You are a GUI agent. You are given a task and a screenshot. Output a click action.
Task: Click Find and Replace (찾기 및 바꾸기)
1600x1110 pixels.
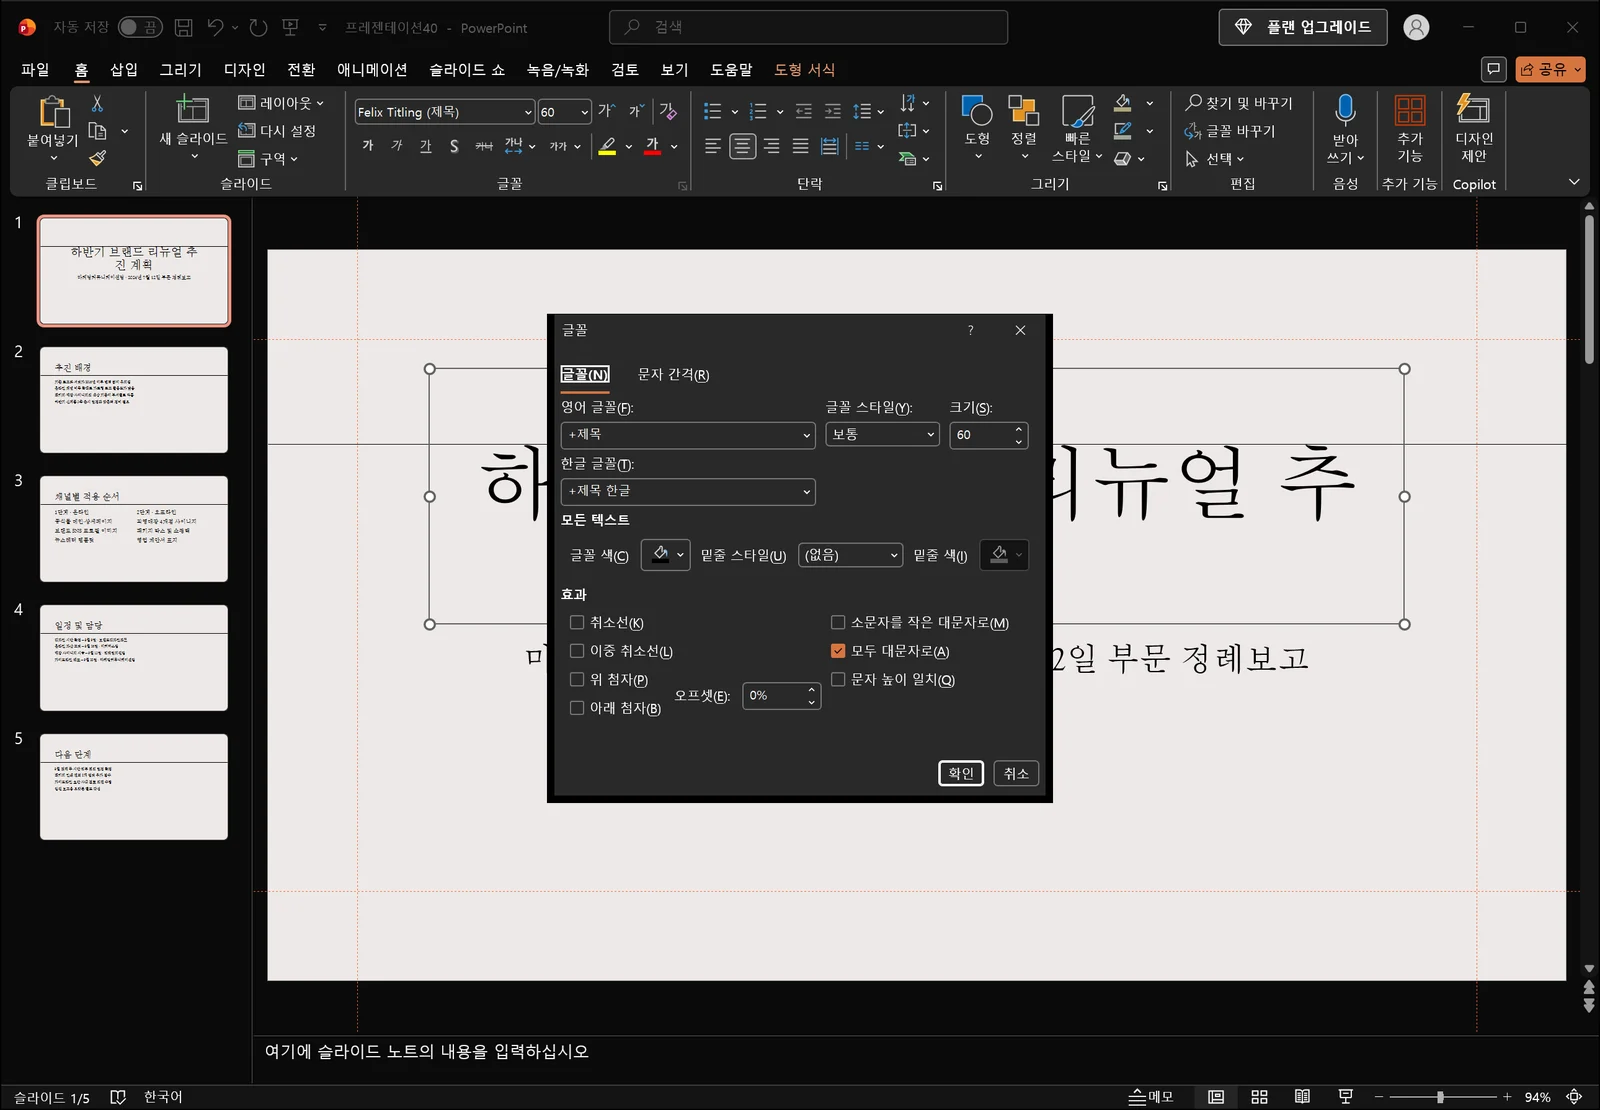1238,103
